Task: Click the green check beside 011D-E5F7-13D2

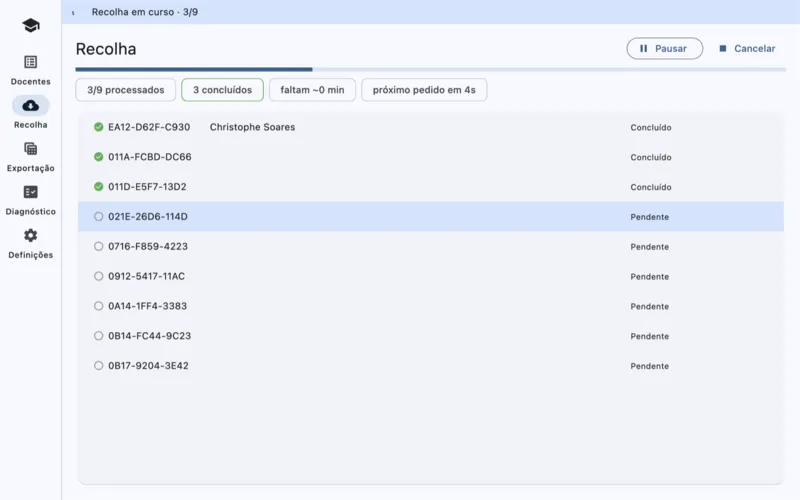Action: pos(98,187)
